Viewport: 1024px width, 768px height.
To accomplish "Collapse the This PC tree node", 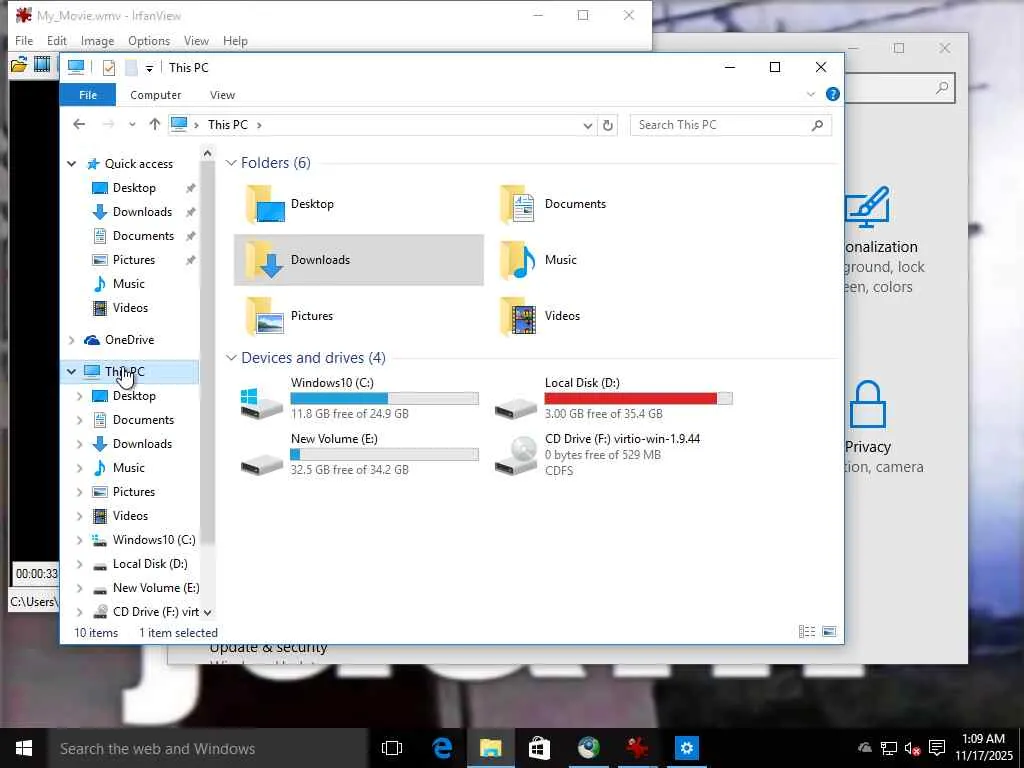I will (72, 372).
